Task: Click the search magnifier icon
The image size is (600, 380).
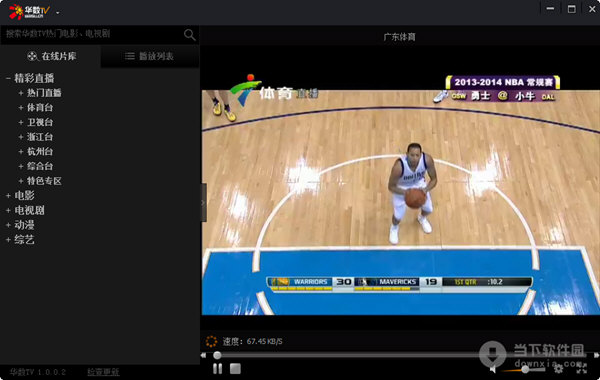Action: pyautogui.click(x=189, y=35)
